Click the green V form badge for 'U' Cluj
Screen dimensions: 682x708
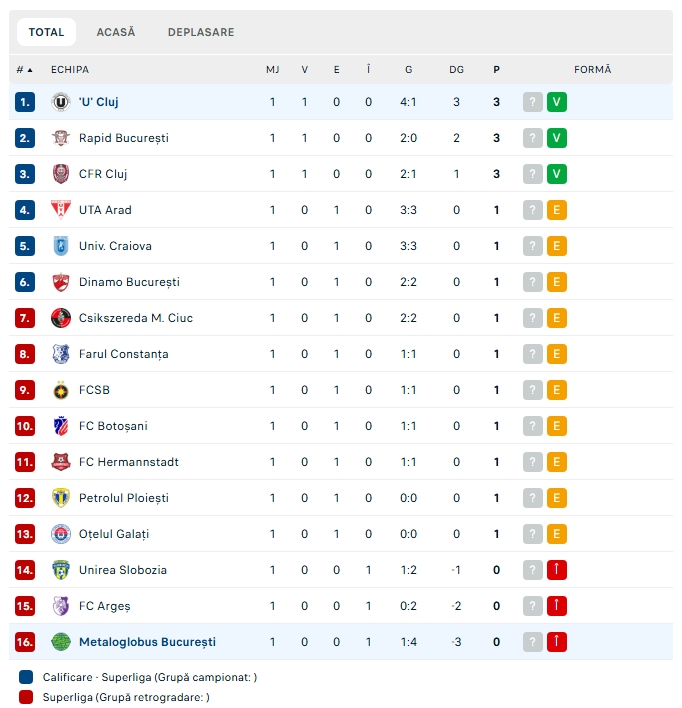[556, 102]
